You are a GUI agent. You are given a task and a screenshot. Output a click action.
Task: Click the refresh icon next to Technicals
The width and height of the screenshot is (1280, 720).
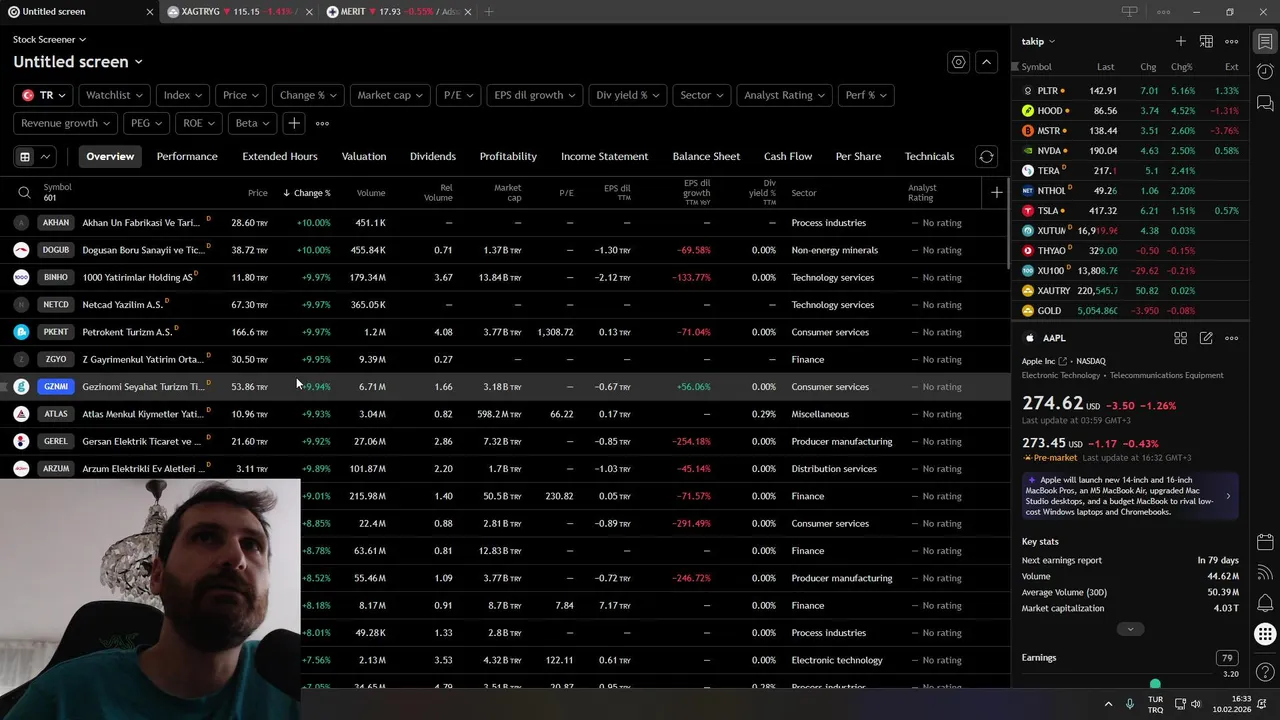click(986, 156)
